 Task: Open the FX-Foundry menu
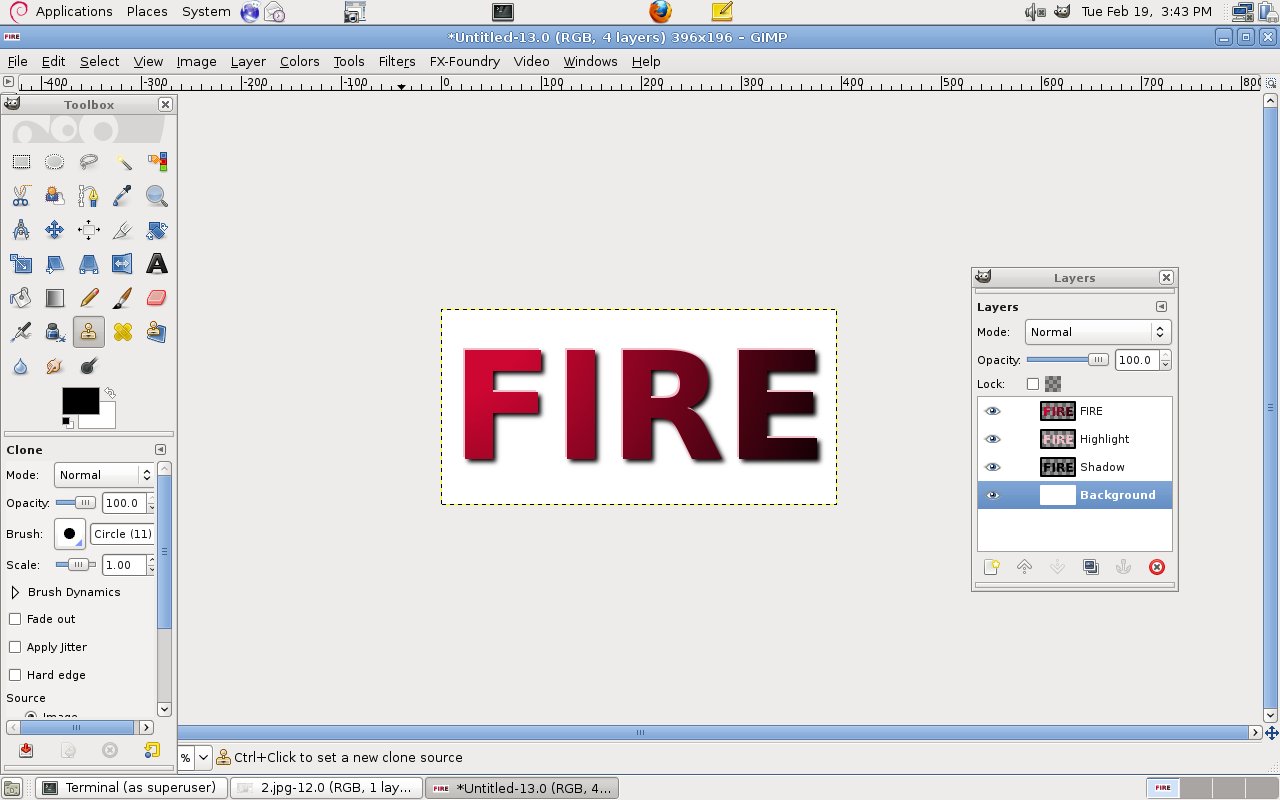tap(464, 61)
